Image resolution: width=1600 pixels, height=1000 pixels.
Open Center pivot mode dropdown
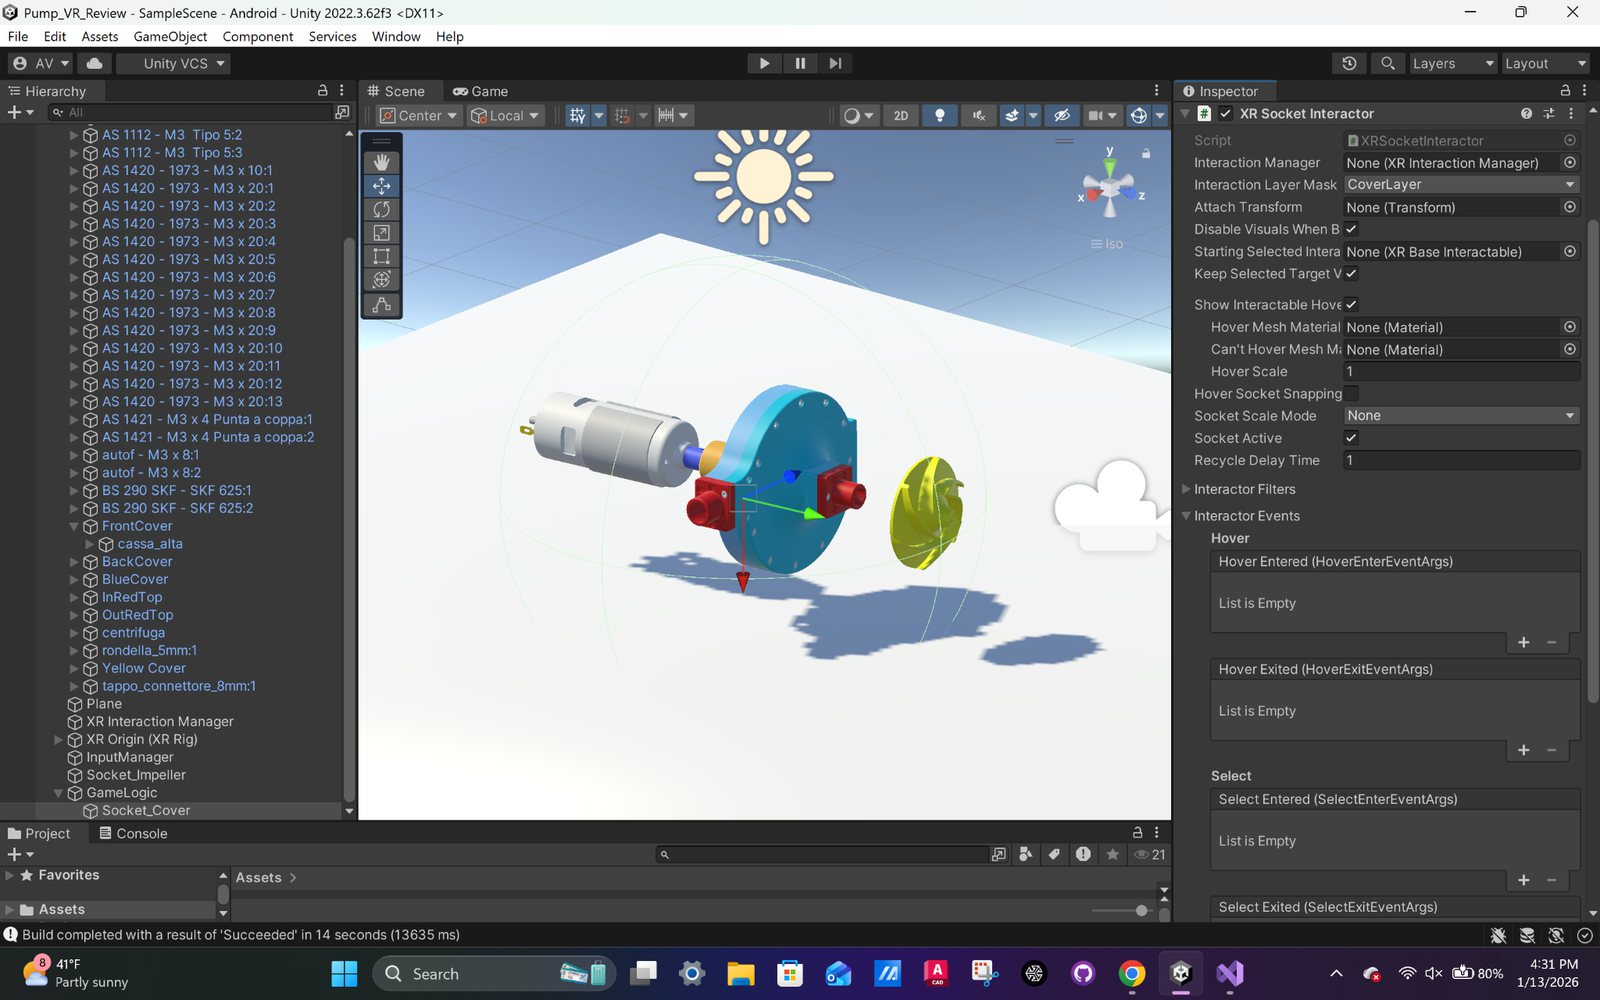(x=418, y=116)
